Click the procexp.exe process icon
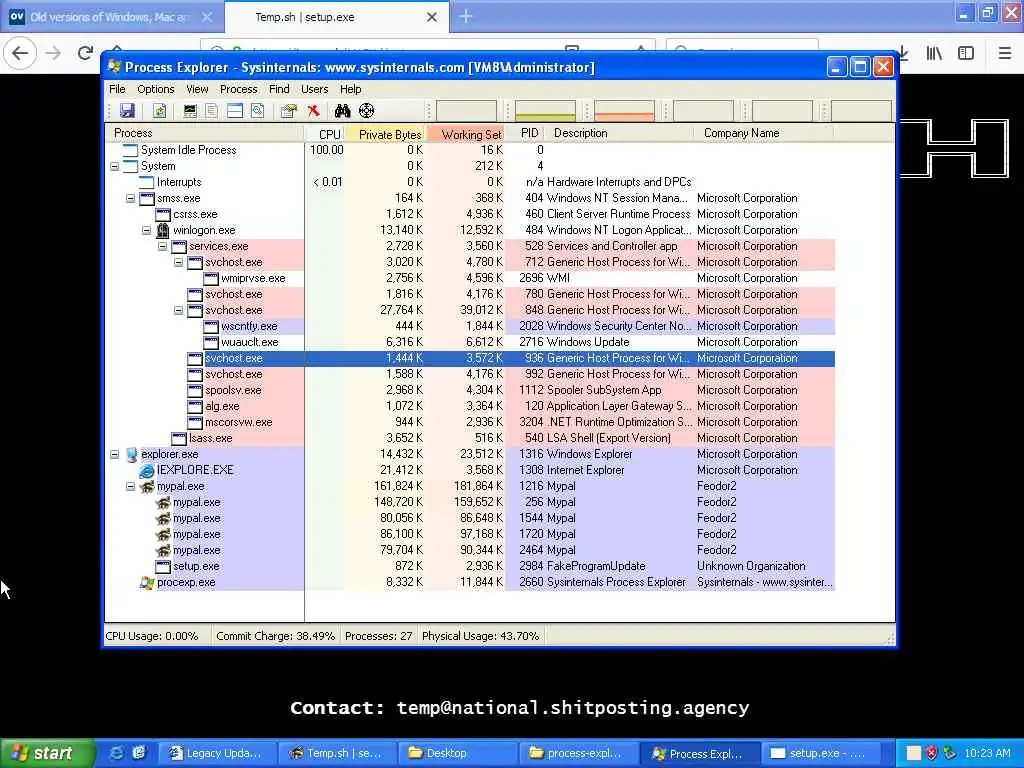This screenshot has height=768, width=1024. (147, 583)
